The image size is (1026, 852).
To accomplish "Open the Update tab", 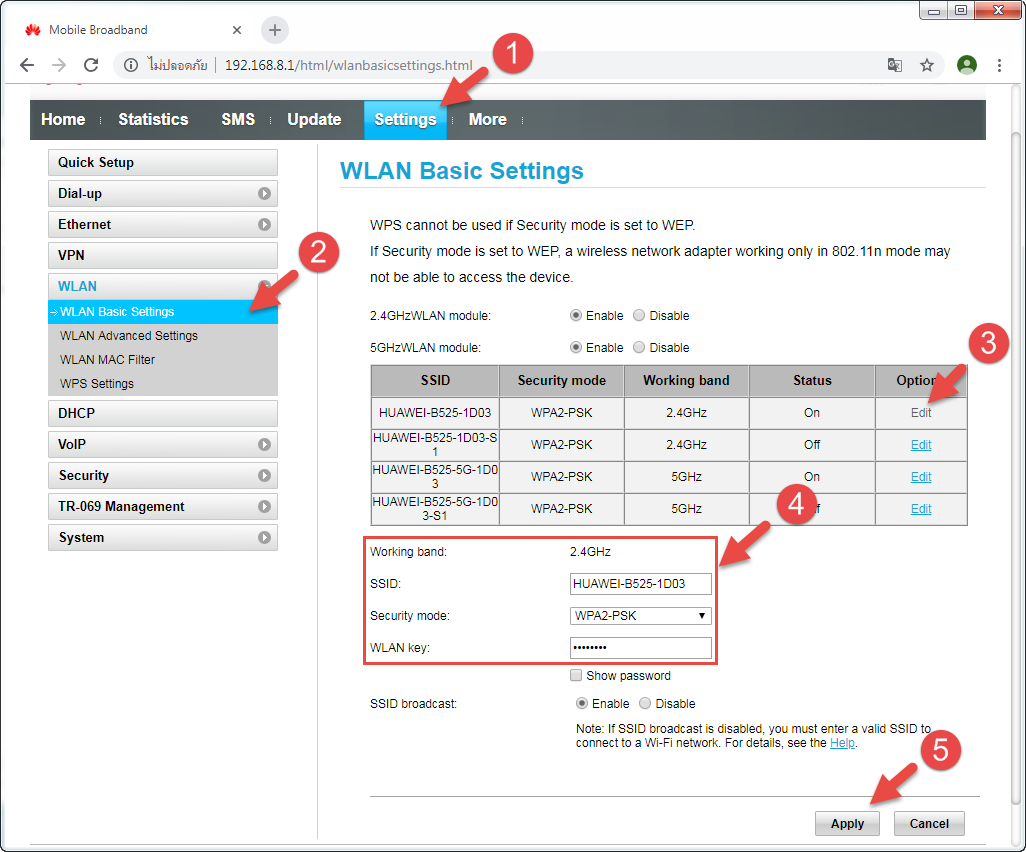I will coord(314,120).
